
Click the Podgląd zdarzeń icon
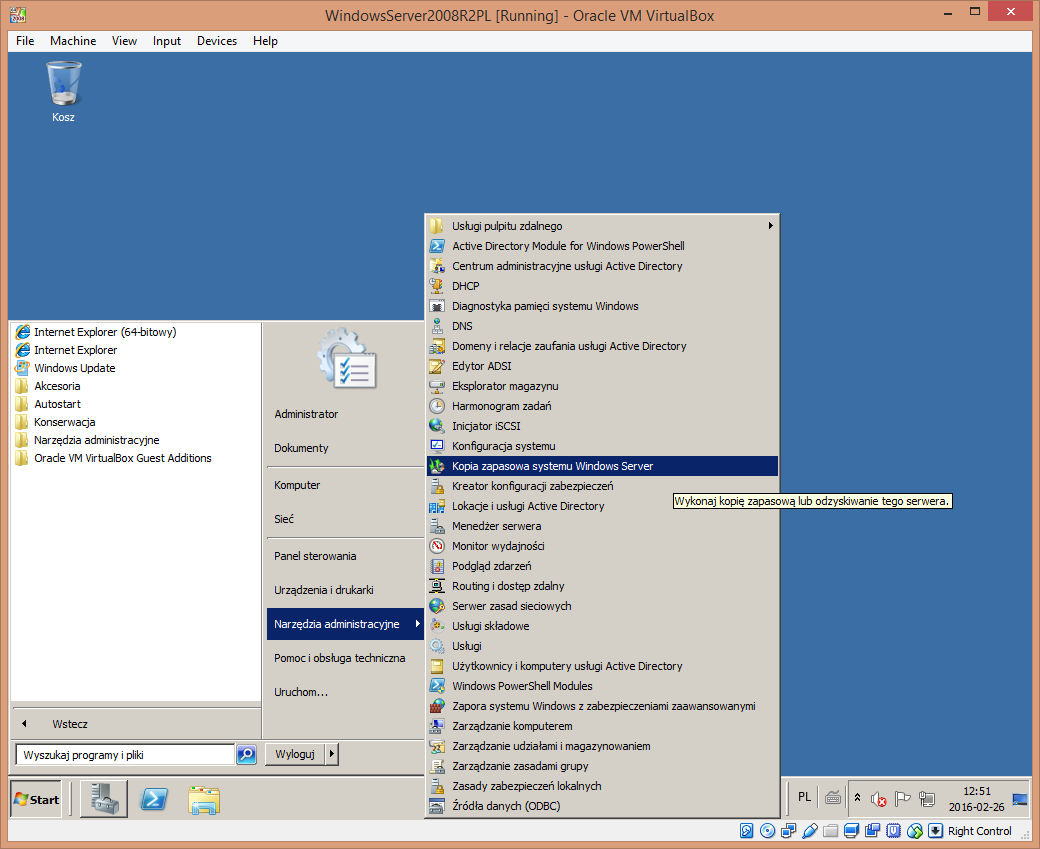(437, 566)
